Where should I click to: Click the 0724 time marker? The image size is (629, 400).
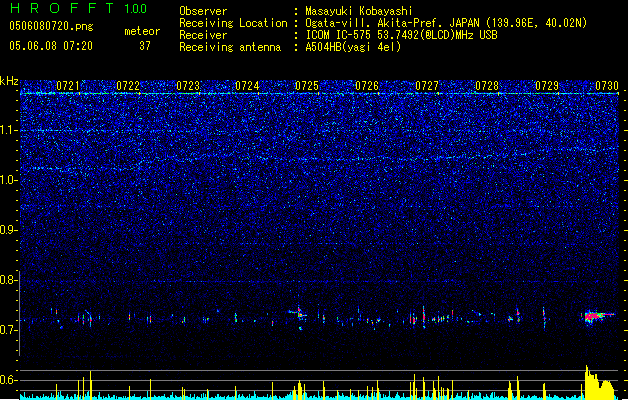pos(248,86)
